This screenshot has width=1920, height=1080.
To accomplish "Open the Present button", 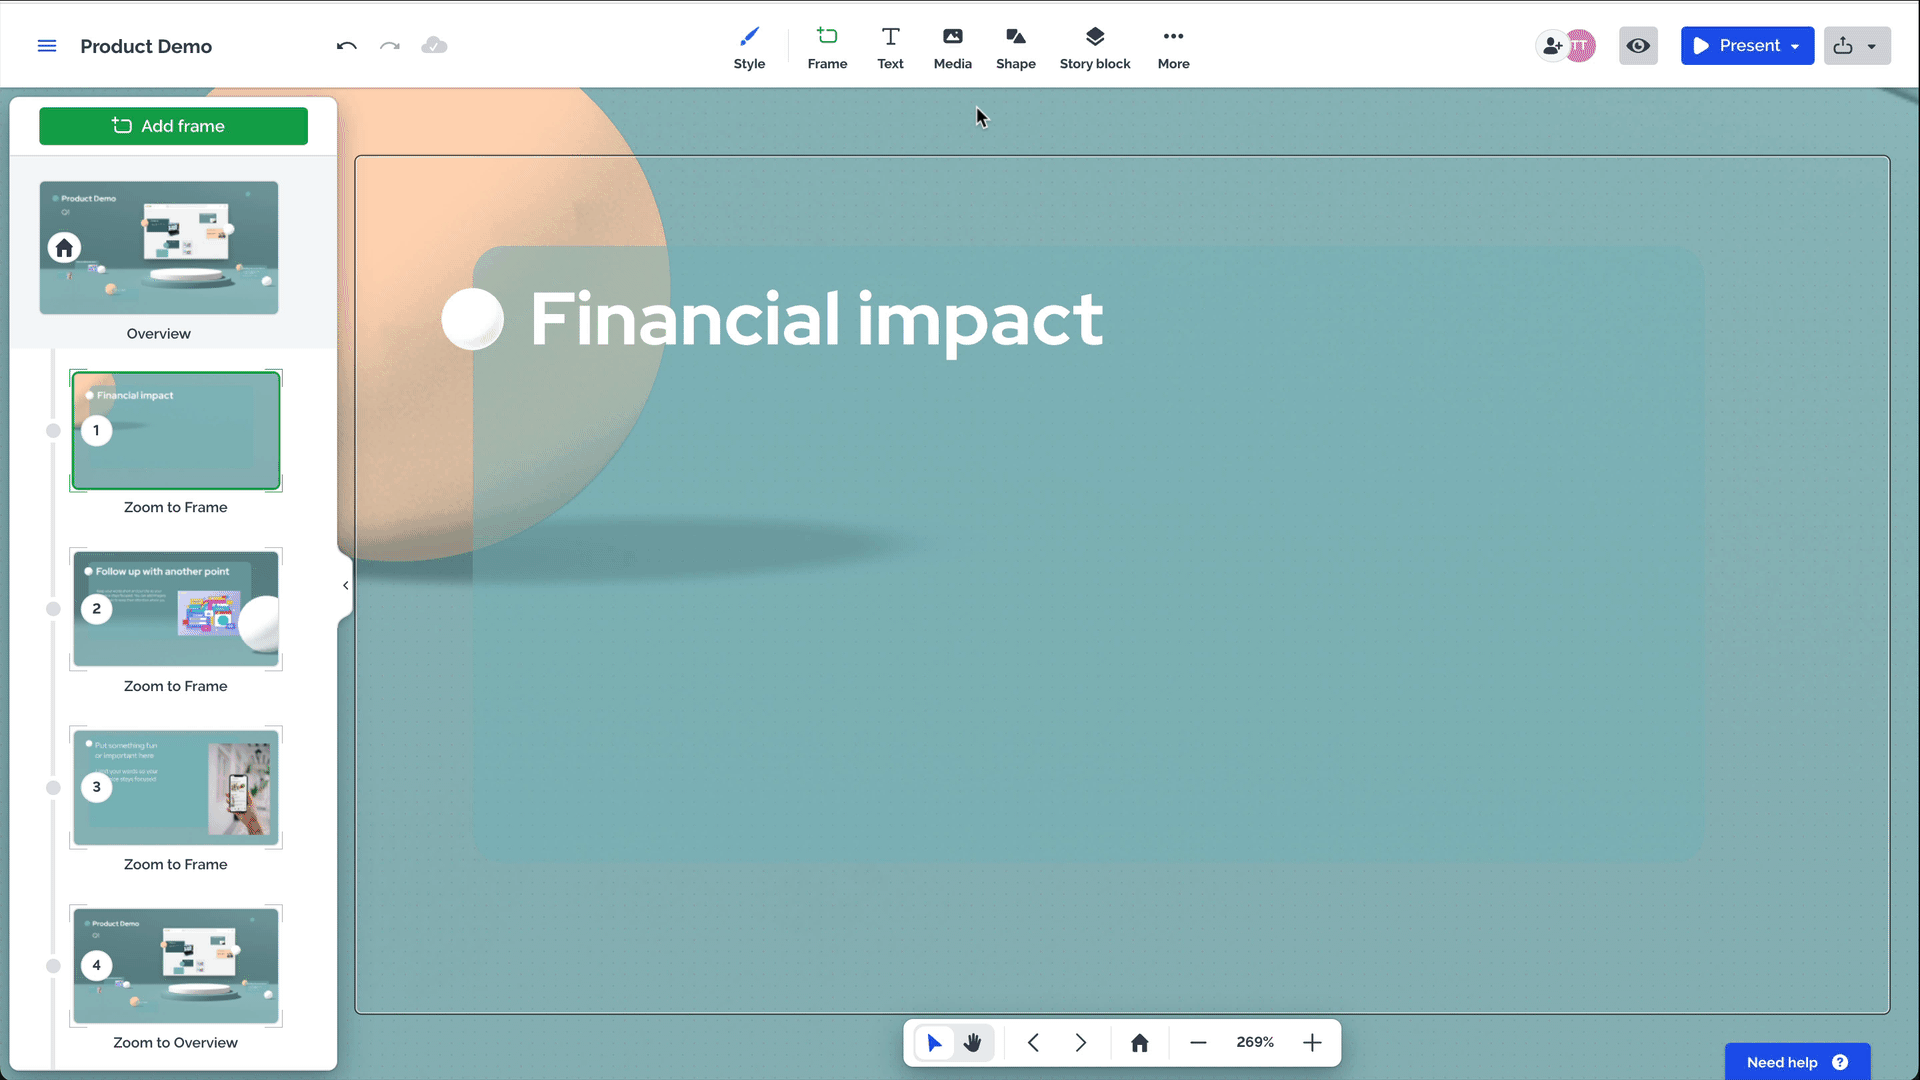I will coord(1742,46).
